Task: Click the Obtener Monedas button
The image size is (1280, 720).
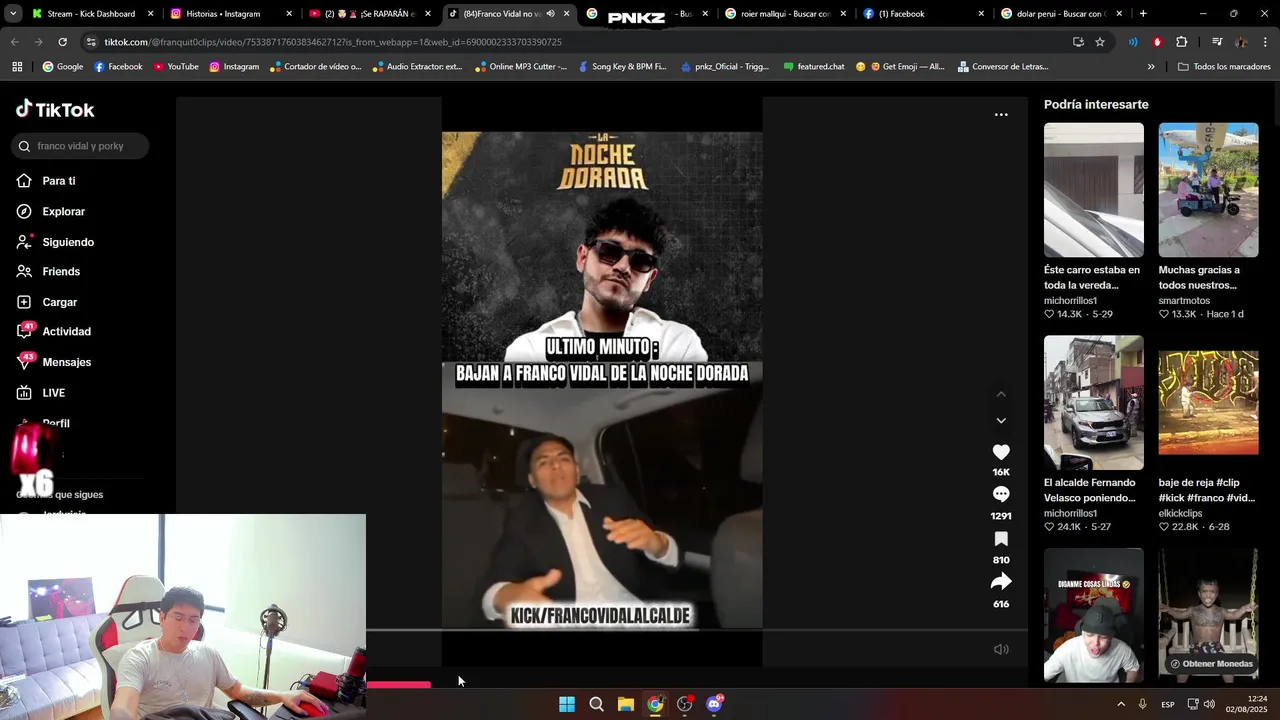Action: (x=1211, y=664)
